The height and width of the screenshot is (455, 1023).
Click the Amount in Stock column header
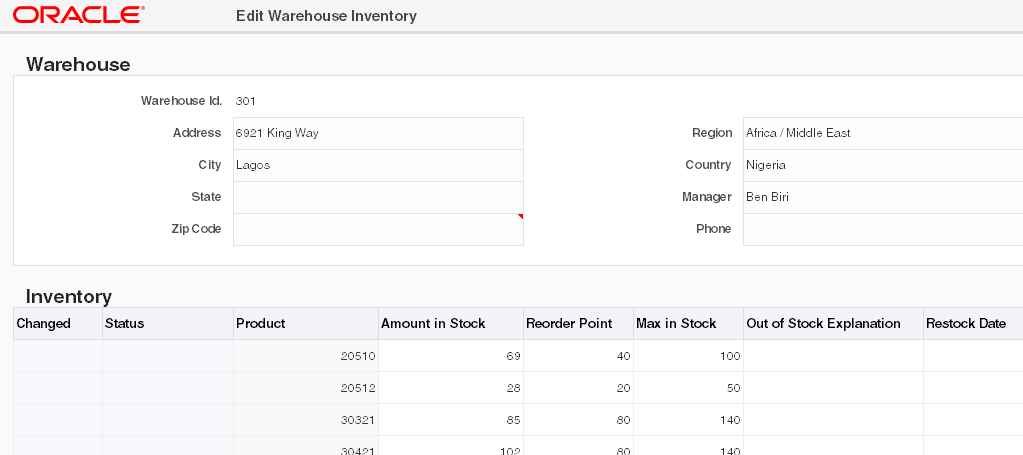451,324
